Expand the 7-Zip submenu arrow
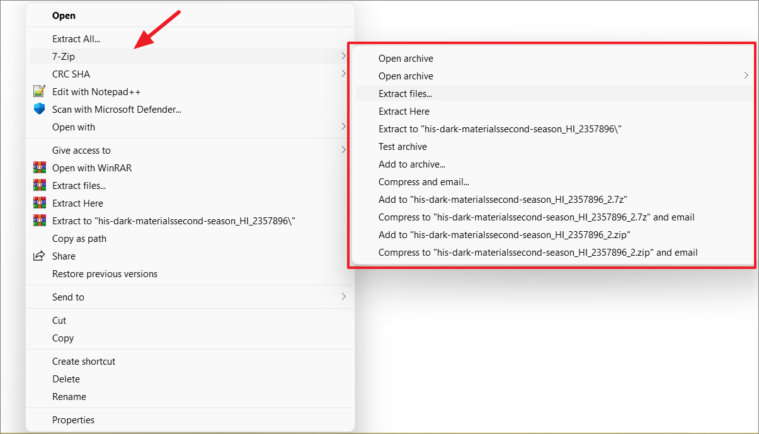The width and height of the screenshot is (759, 434). click(343, 56)
